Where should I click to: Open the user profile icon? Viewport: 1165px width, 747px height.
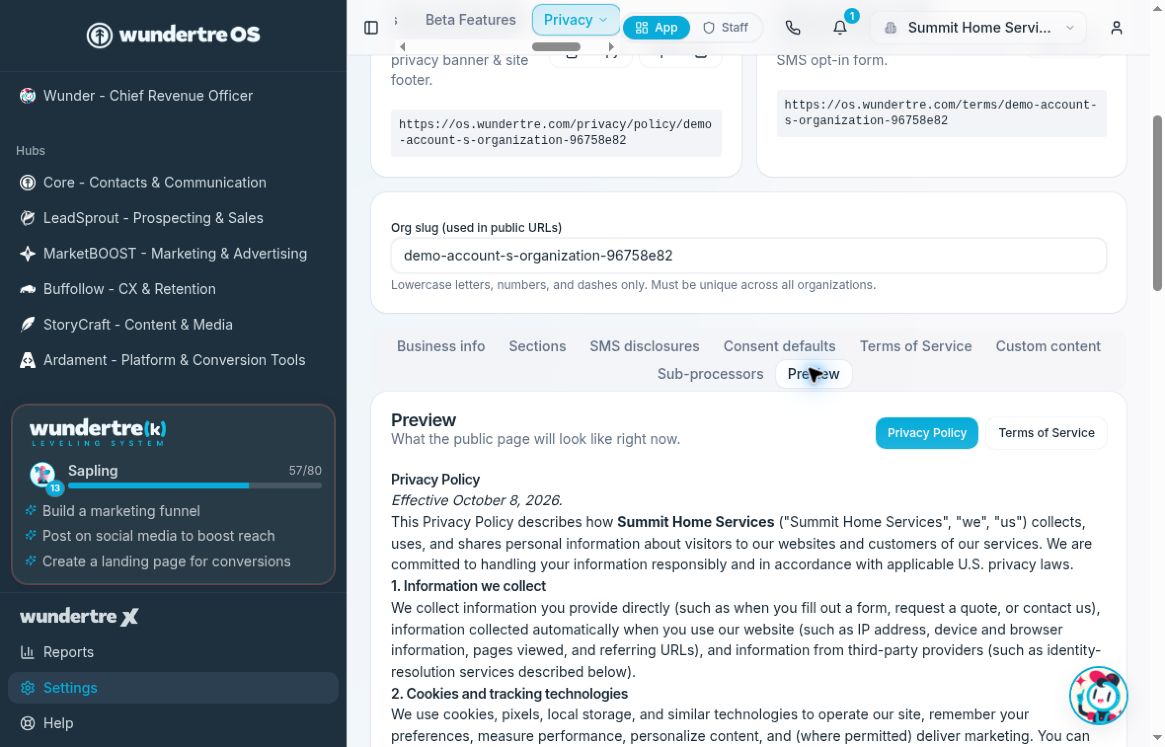(1116, 28)
